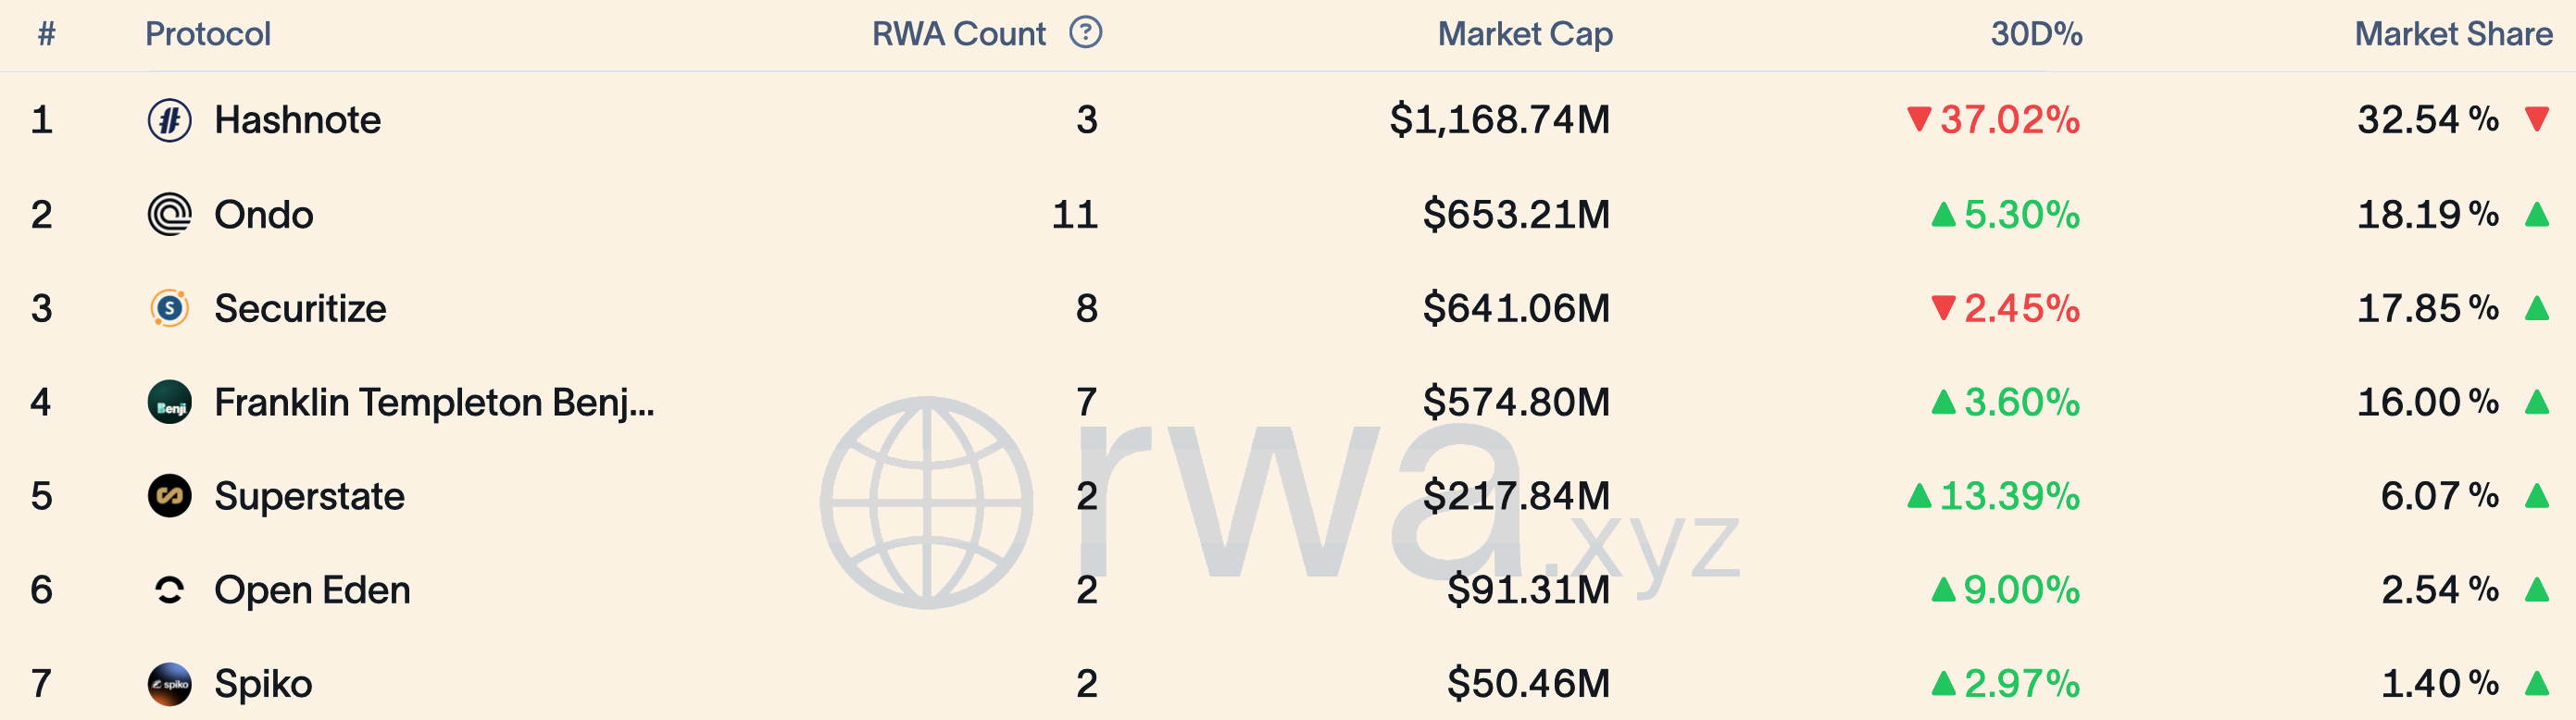The width and height of the screenshot is (2576, 720).
Task: Click the Franklin Templeton Benji logo
Action: coord(170,402)
